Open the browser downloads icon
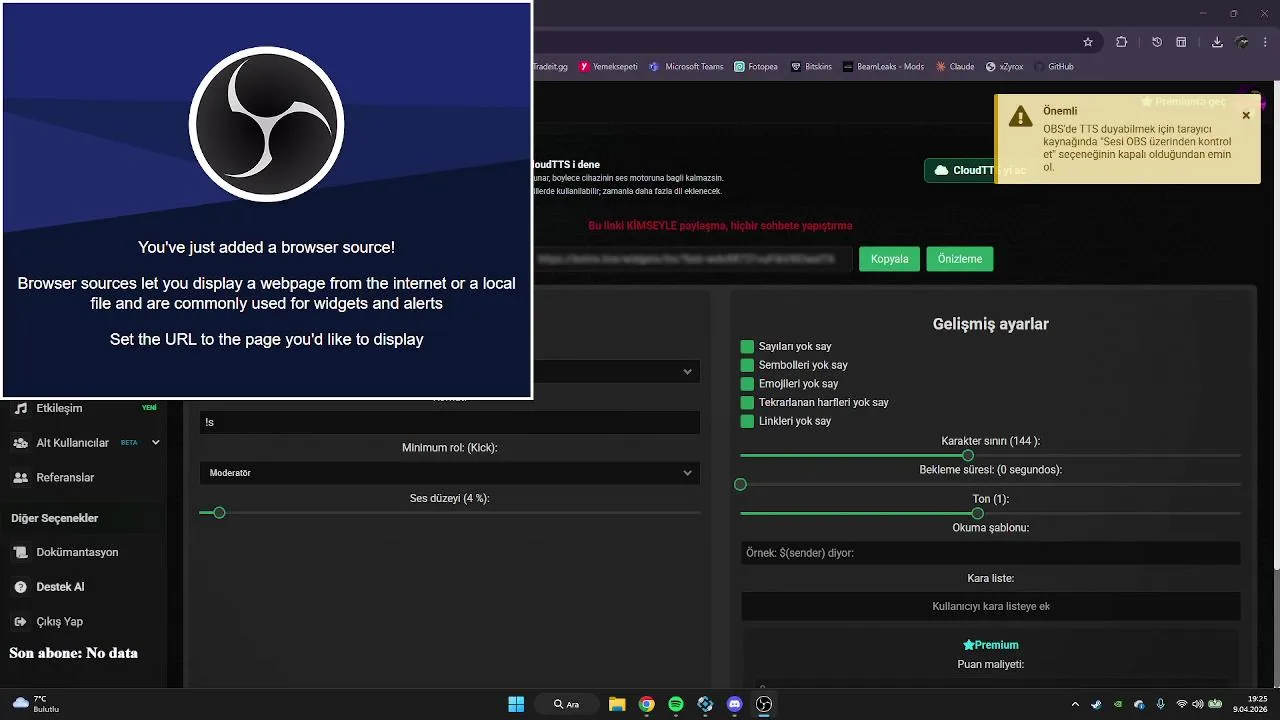Screen dimensions: 1280x720 1217,42
